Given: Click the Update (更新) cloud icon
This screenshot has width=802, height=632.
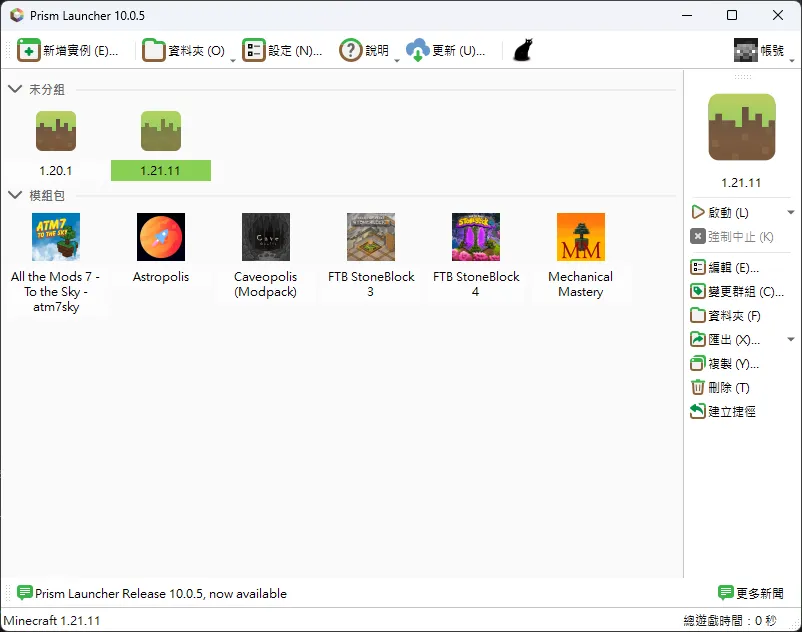Looking at the screenshot, I should [x=417, y=50].
